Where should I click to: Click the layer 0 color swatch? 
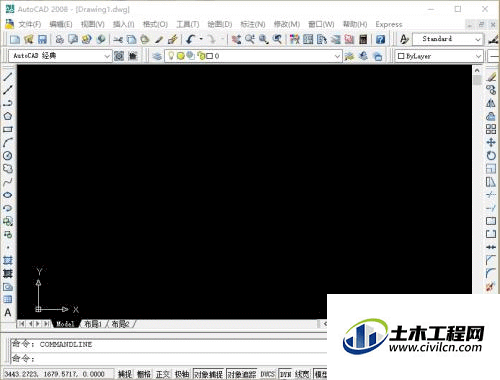tap(210, 56)
